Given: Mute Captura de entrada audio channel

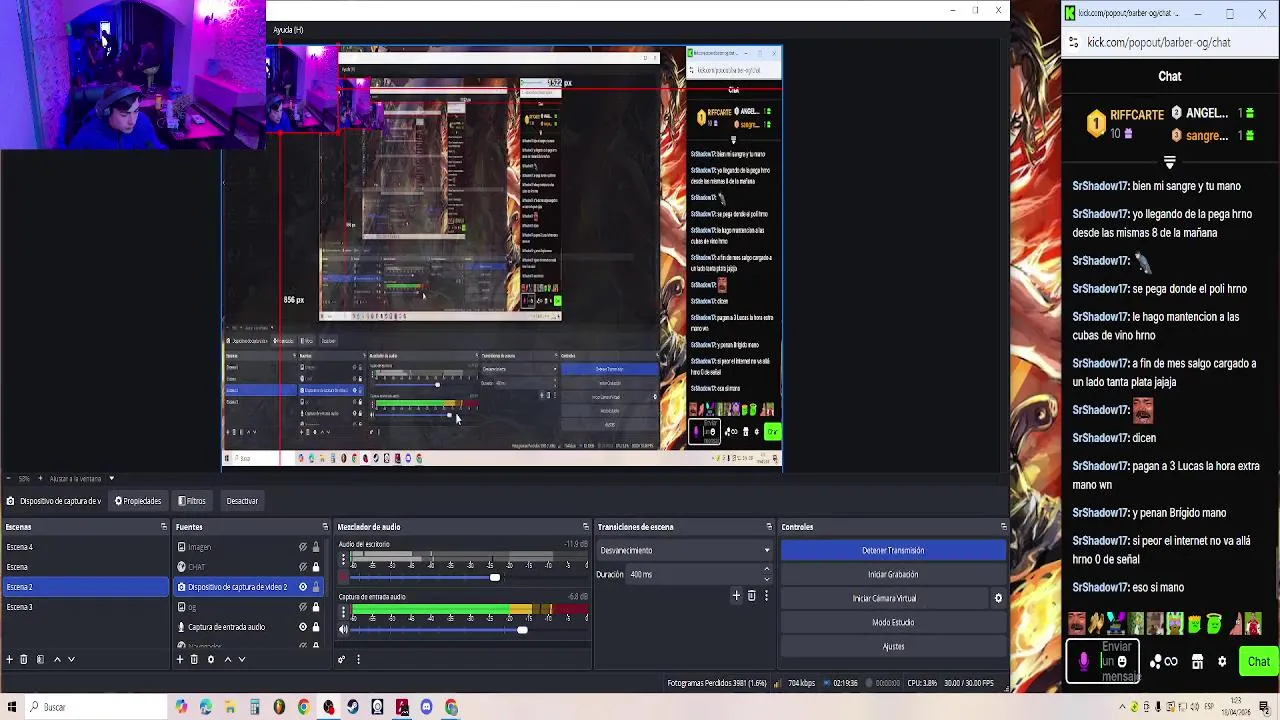Looking at the screenshot, I should tap(343, 630).
